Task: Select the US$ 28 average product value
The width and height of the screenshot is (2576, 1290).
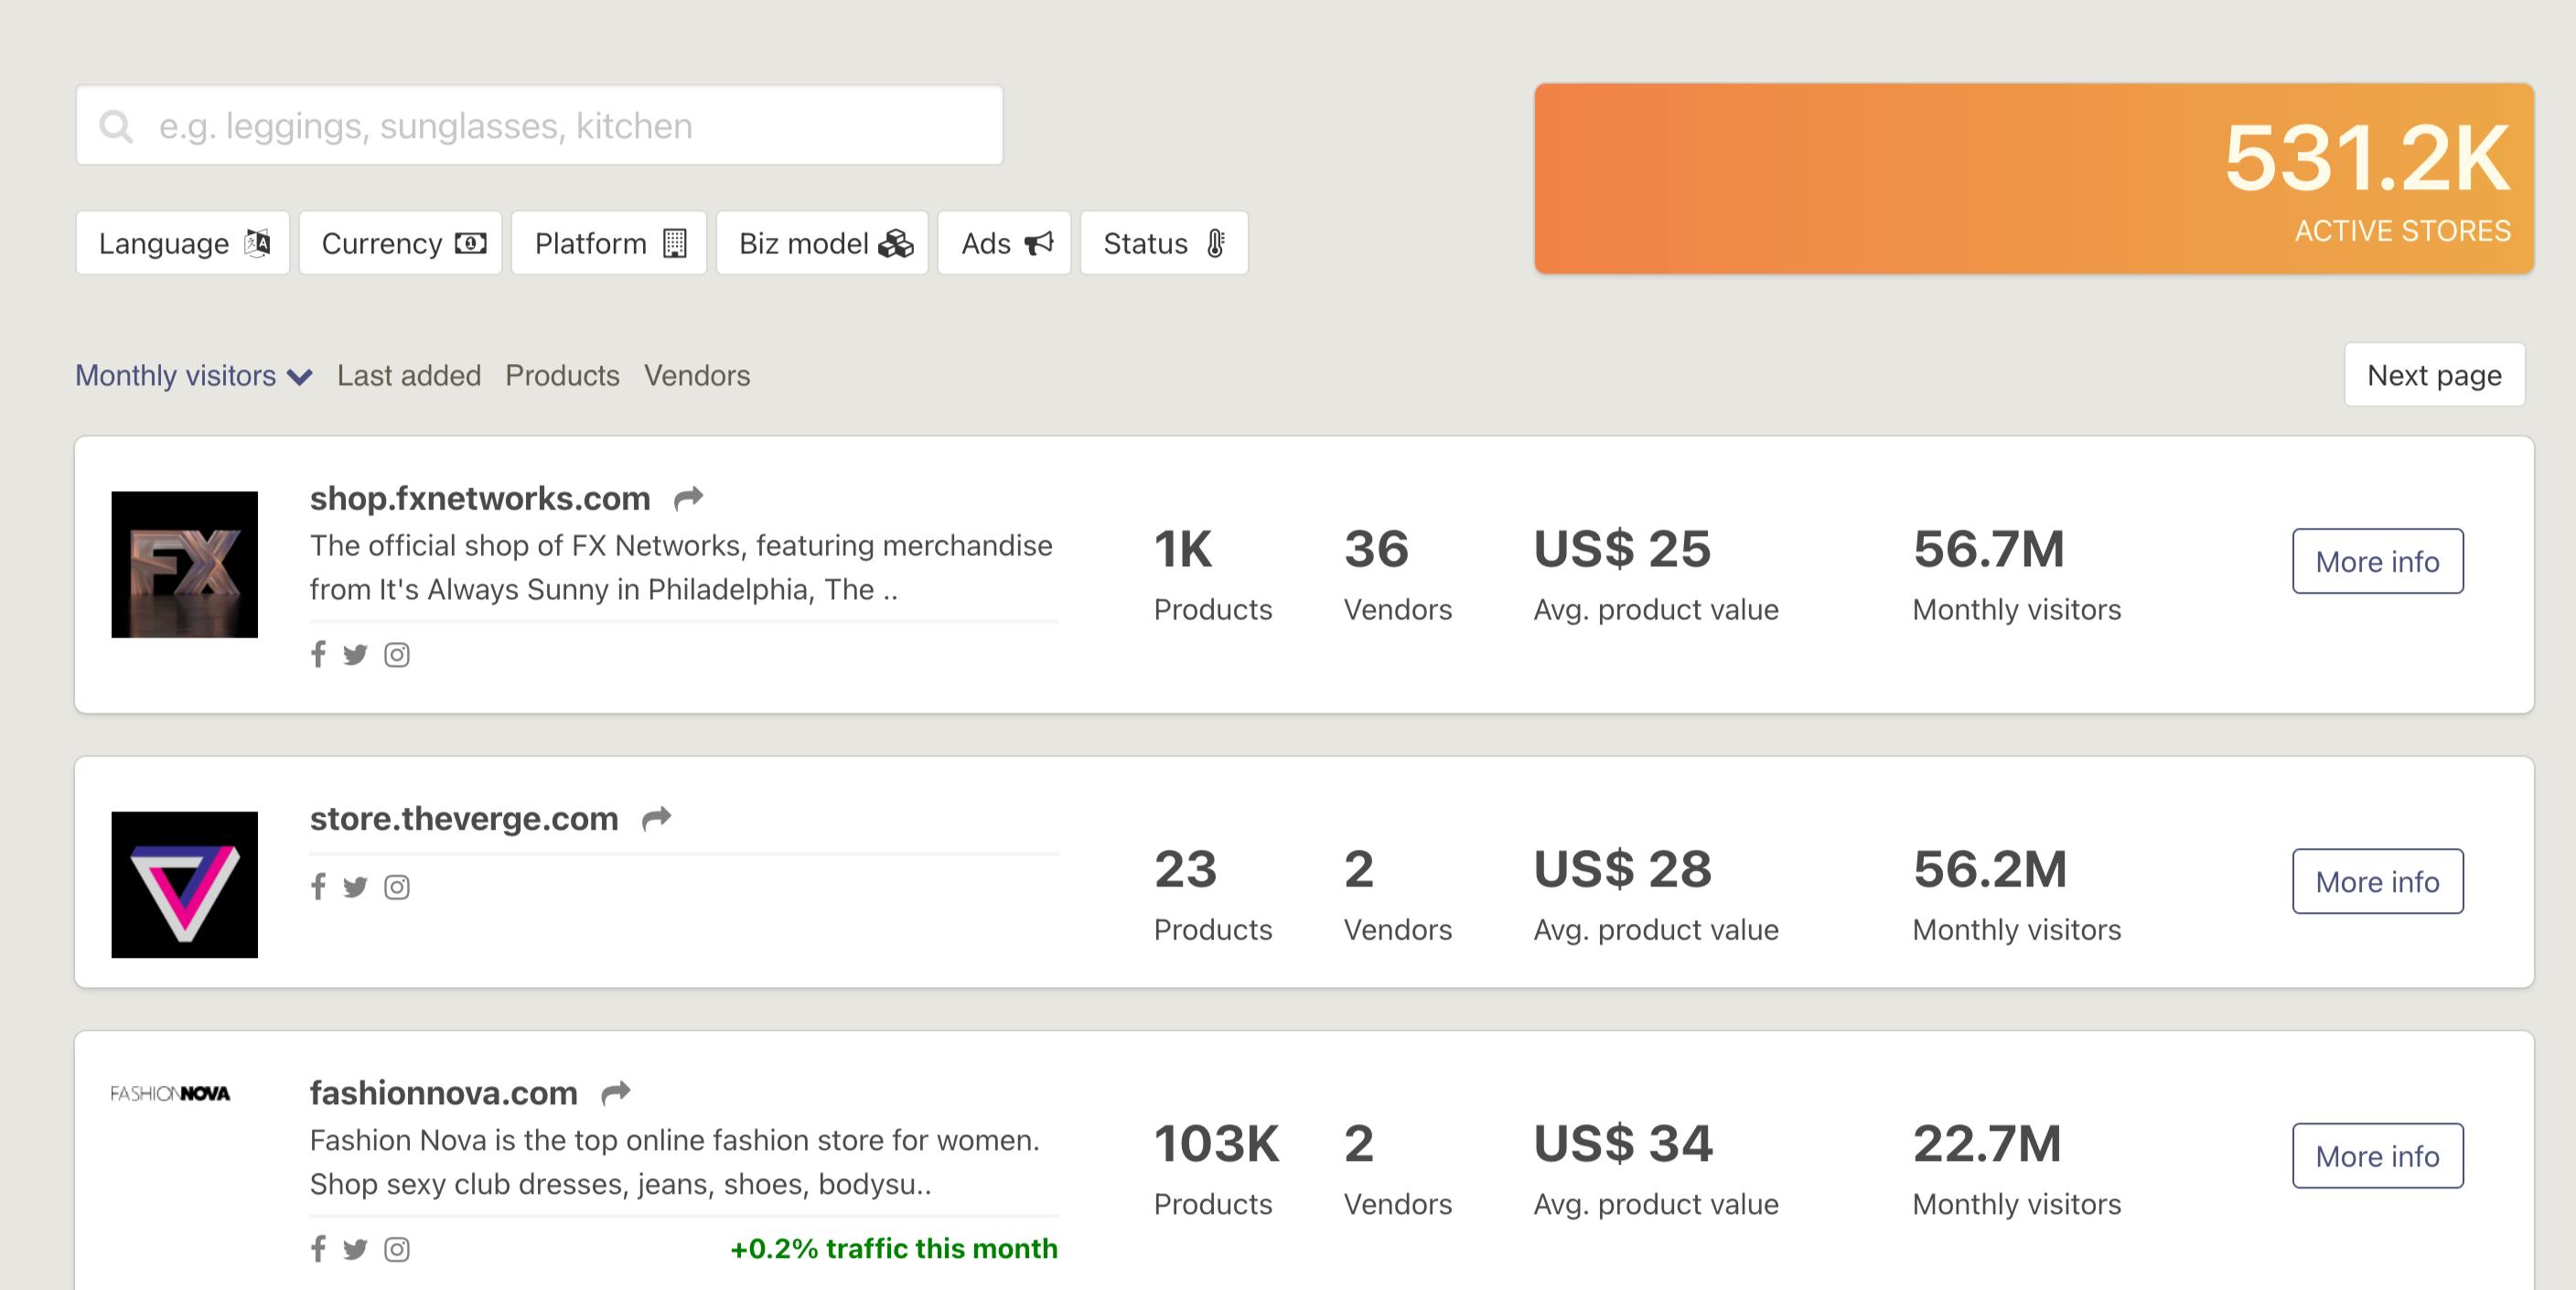Action: pyautogui.click(x=1623, y=869)
